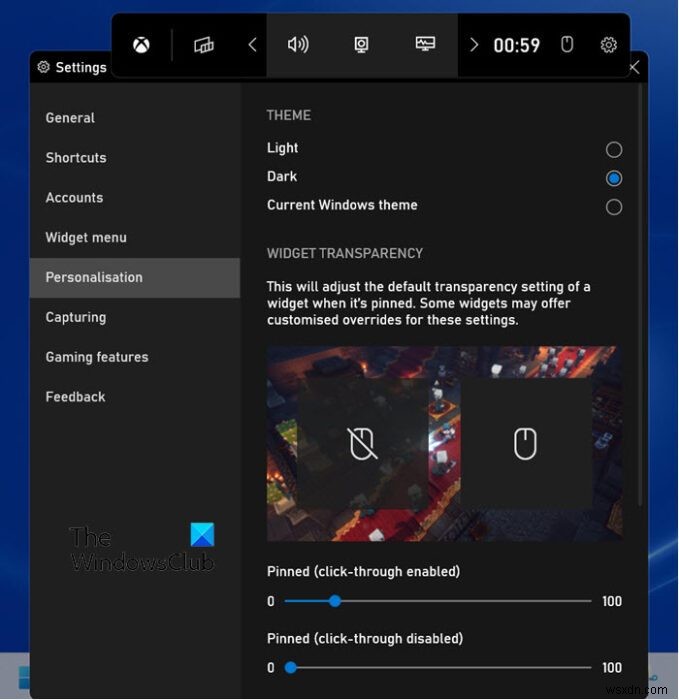Close the Settings window
The height and width of the screenshot is (700, 679).
click(634, 68)
